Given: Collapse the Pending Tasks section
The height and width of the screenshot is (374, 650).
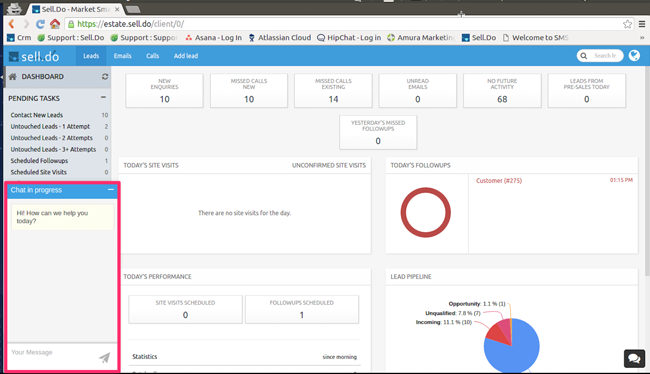Looking at the screenshot, I should pyautogui.click(x=103, y=97).
